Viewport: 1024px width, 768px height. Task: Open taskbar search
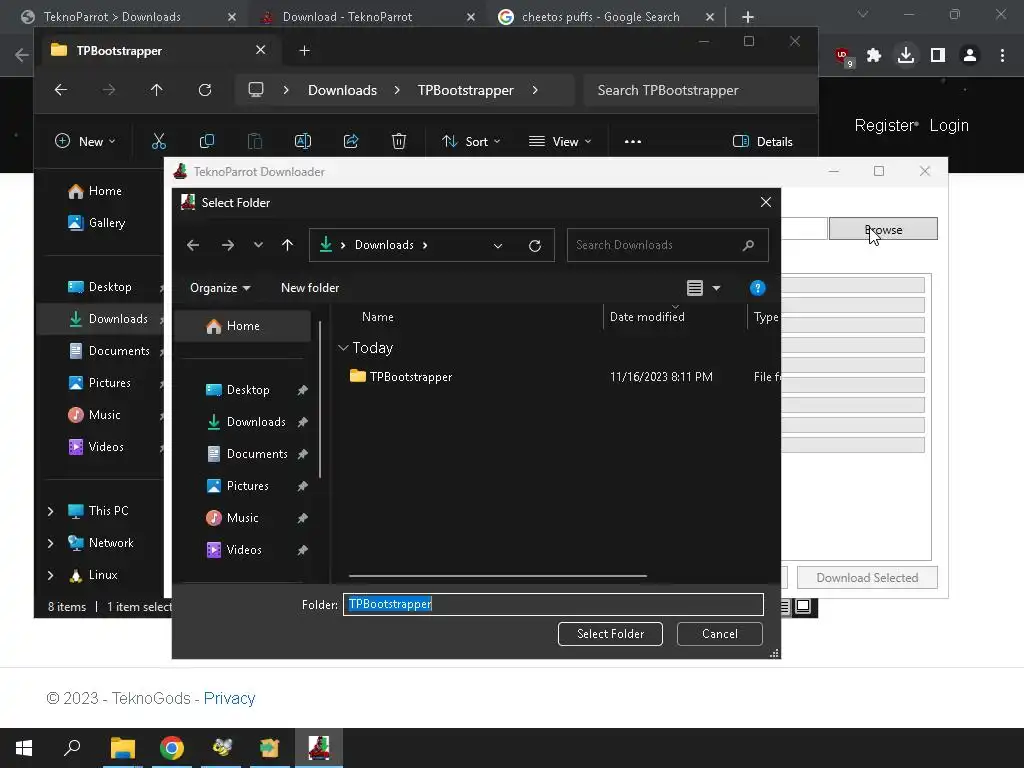tap(72, 748)
